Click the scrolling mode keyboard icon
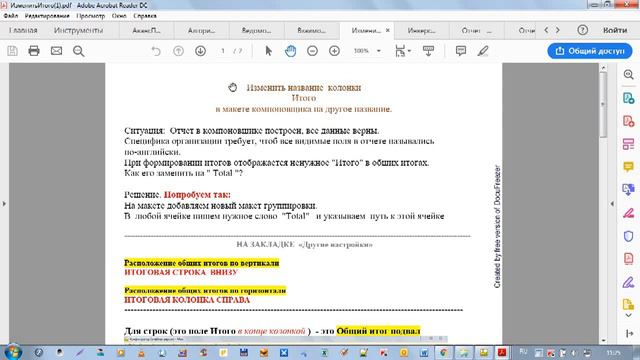640x360 pixels. (428, 51)
